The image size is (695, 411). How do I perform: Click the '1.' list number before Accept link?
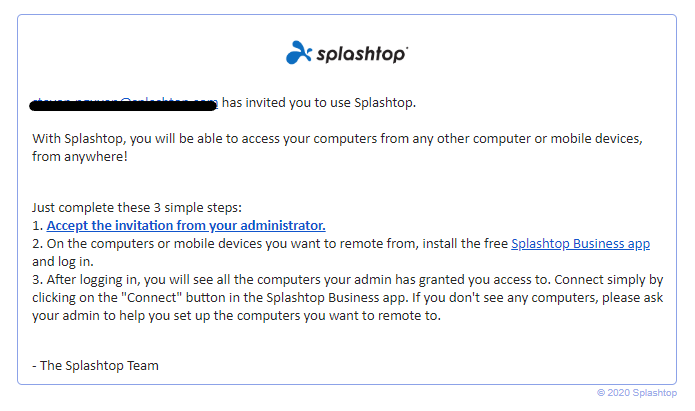click(x=38, y=226)
